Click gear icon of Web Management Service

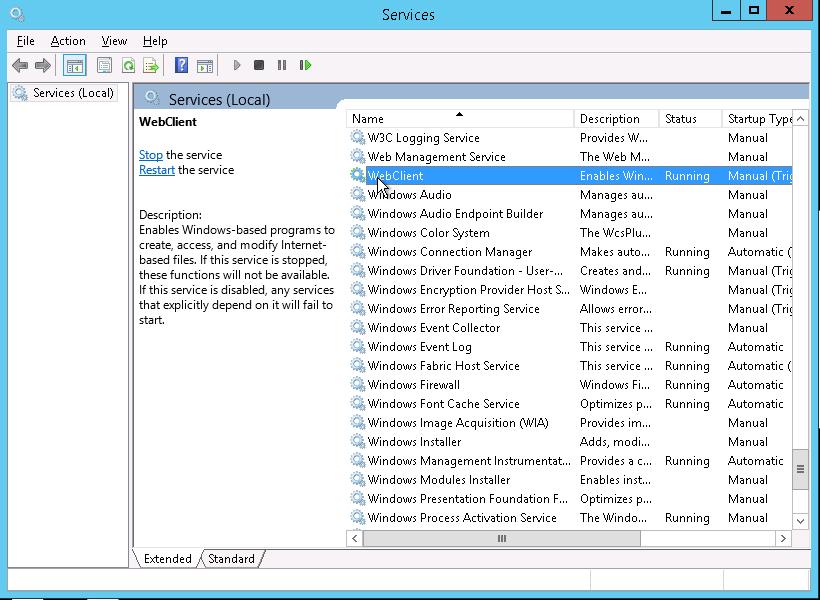point(358,156)
